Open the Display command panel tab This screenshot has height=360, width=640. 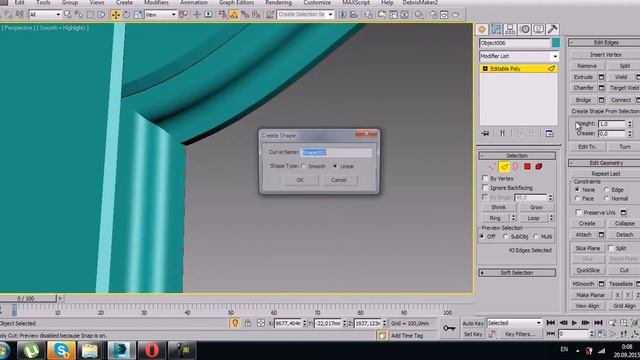coord(538,29)
